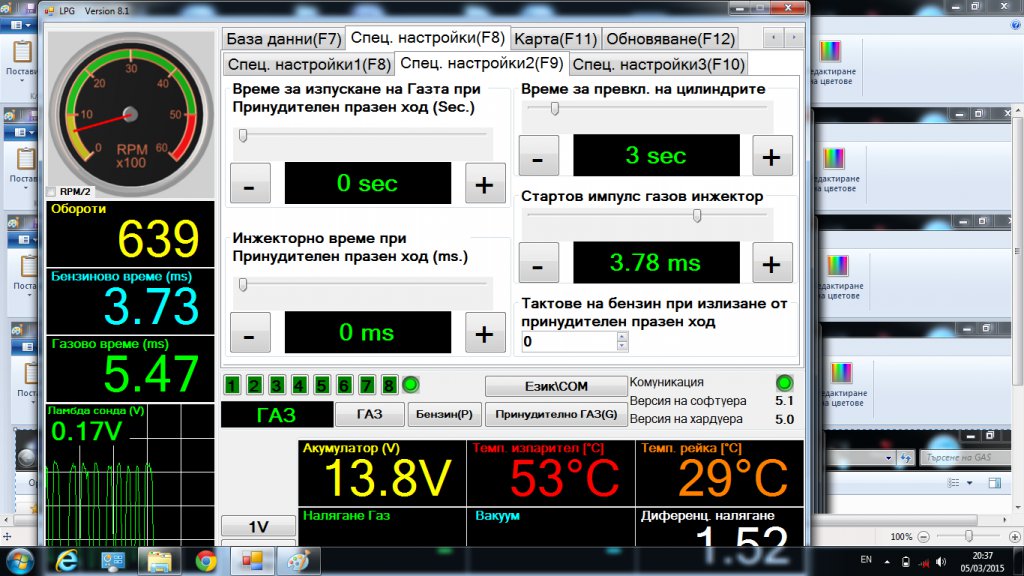Click the lambda probe waveform graph
This screenshot has width=1024, height=576.
point(130,475)
